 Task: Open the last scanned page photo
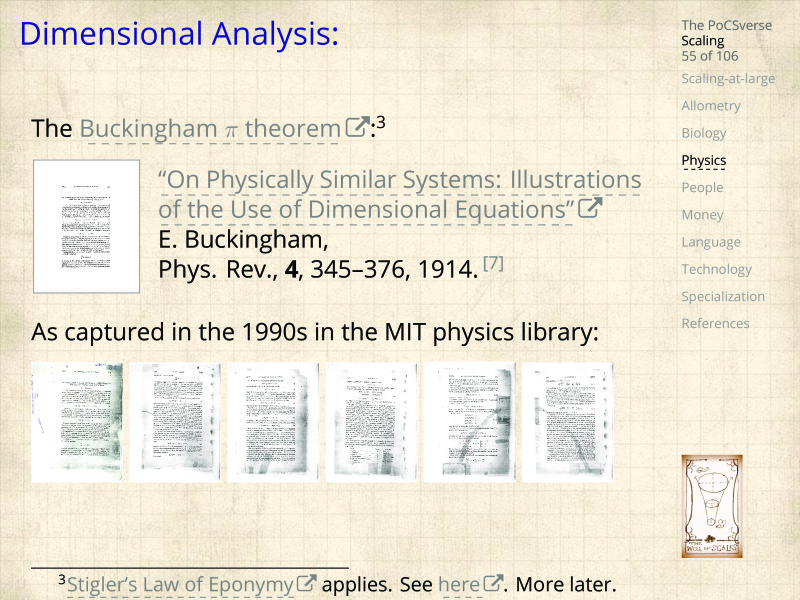pyautogui.click(x=568, y=422)
